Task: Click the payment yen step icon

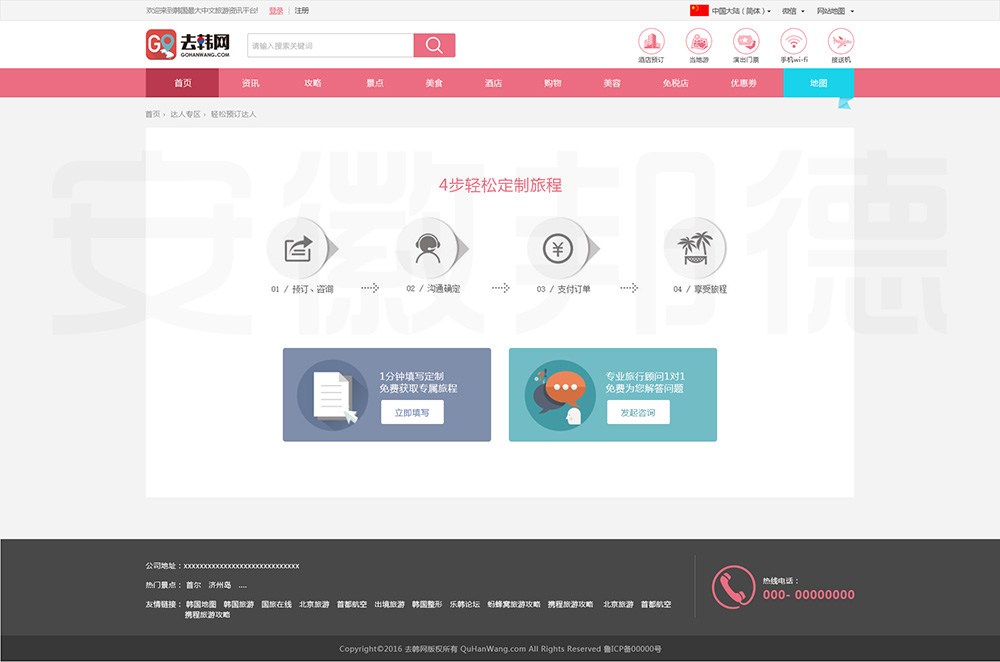Action: pyautogui.click(x=557, y=248)
